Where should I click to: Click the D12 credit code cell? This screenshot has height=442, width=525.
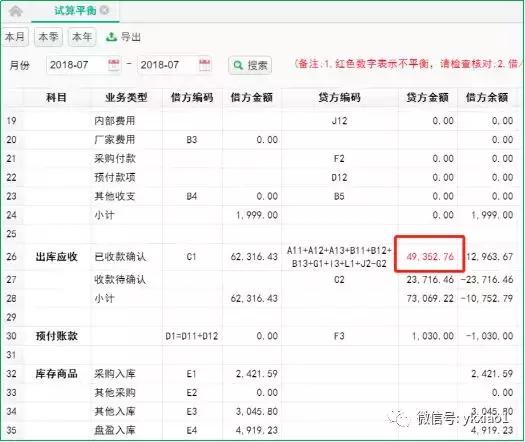[339, 177]
